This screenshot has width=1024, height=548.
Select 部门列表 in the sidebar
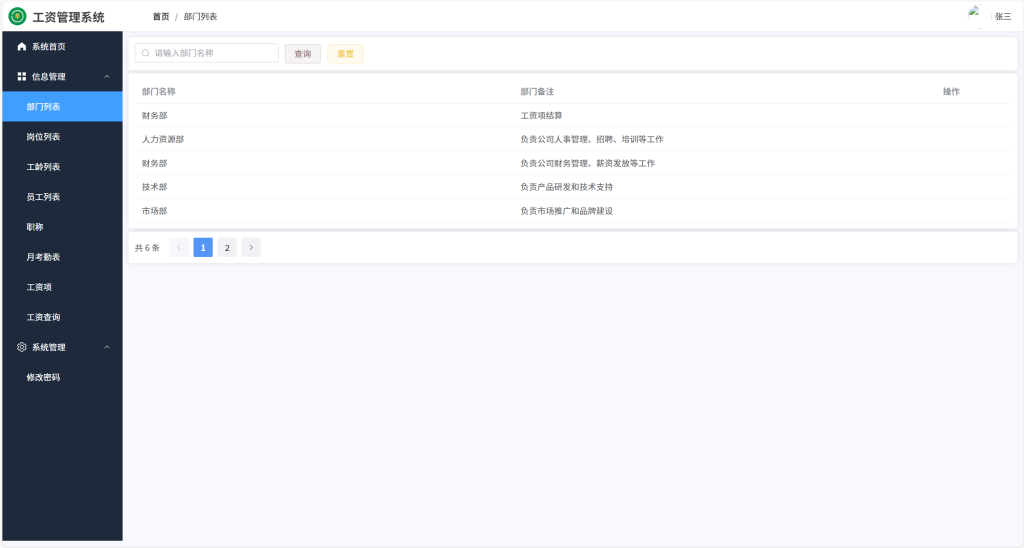pos(62,106)
